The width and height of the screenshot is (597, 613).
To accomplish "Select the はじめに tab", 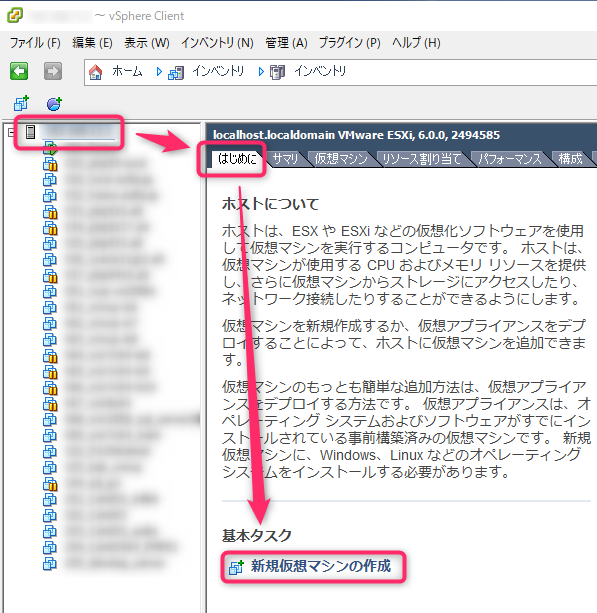I will pyautogui.click(x=237, y=159).
